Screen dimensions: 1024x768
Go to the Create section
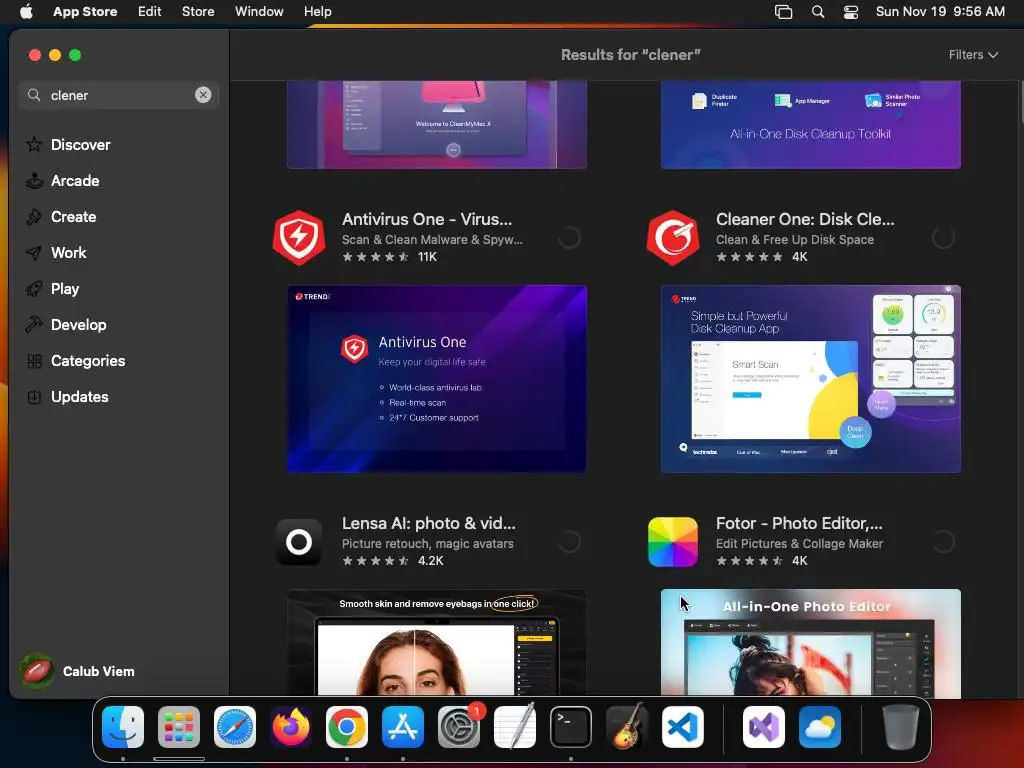click(x=61, y=216)
